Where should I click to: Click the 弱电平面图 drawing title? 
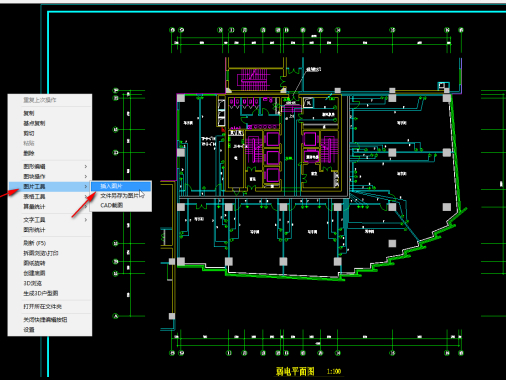pyautogui.click(x=295, y=371)
